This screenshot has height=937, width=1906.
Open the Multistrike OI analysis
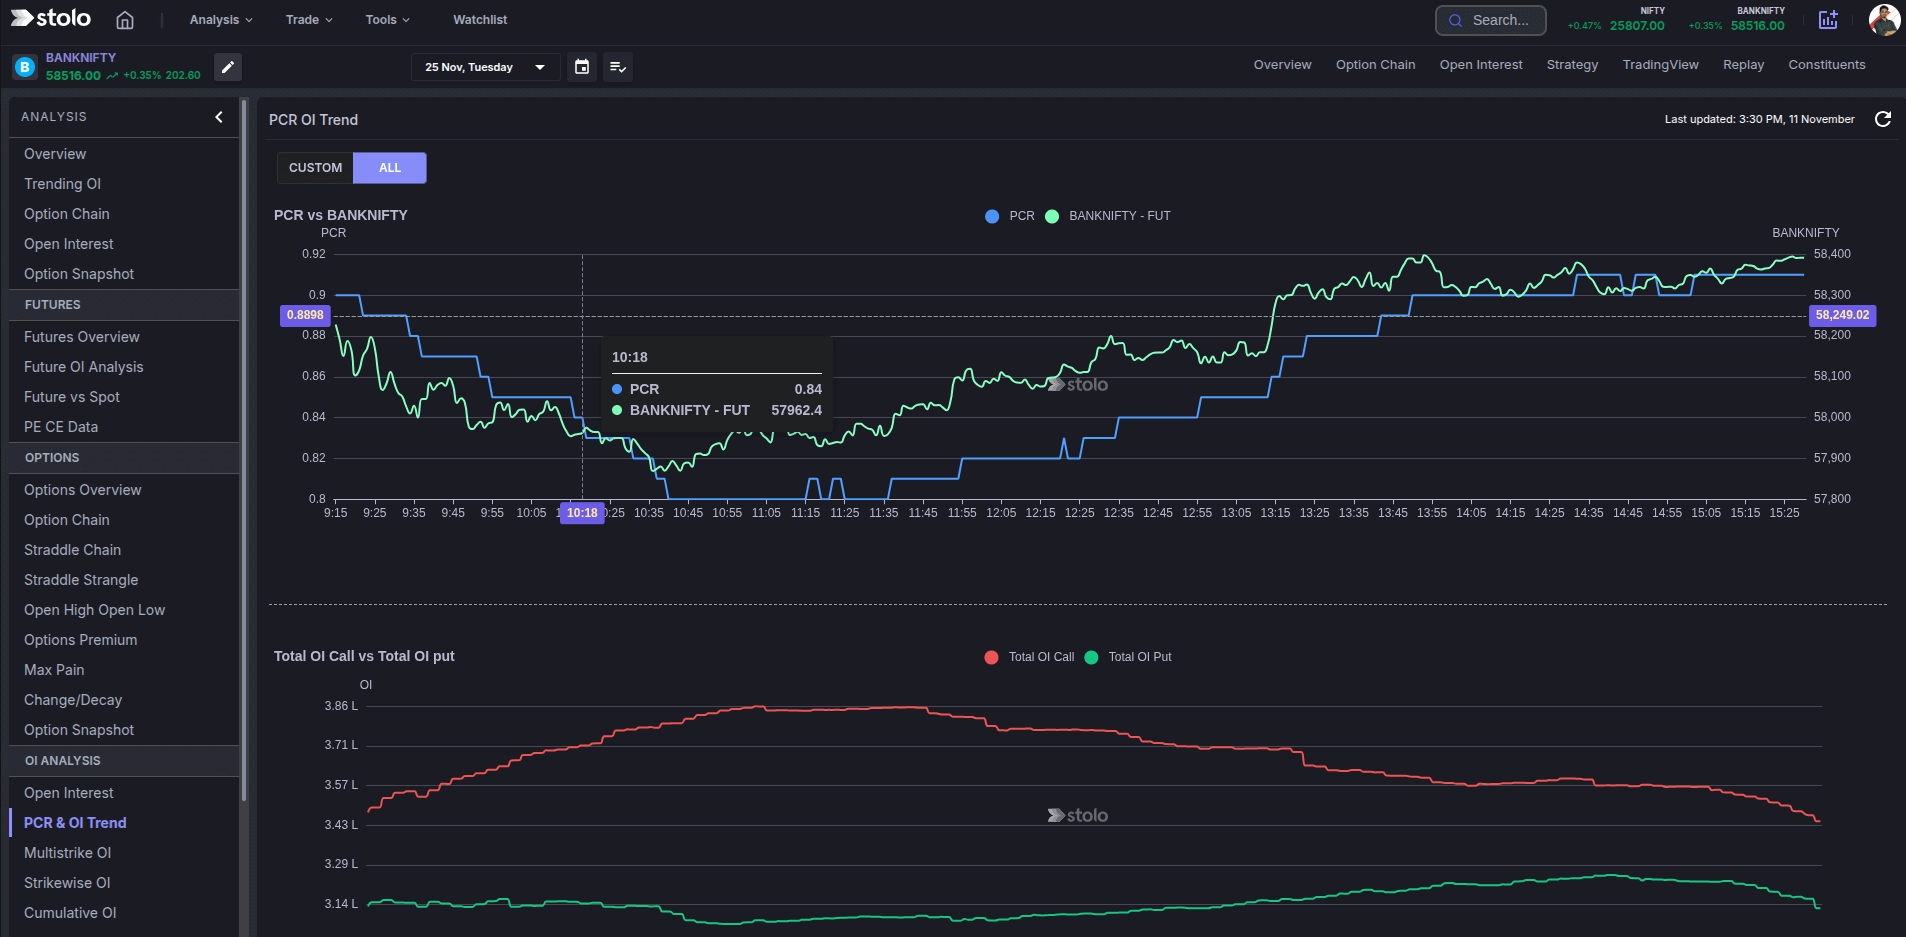point(67,852)
